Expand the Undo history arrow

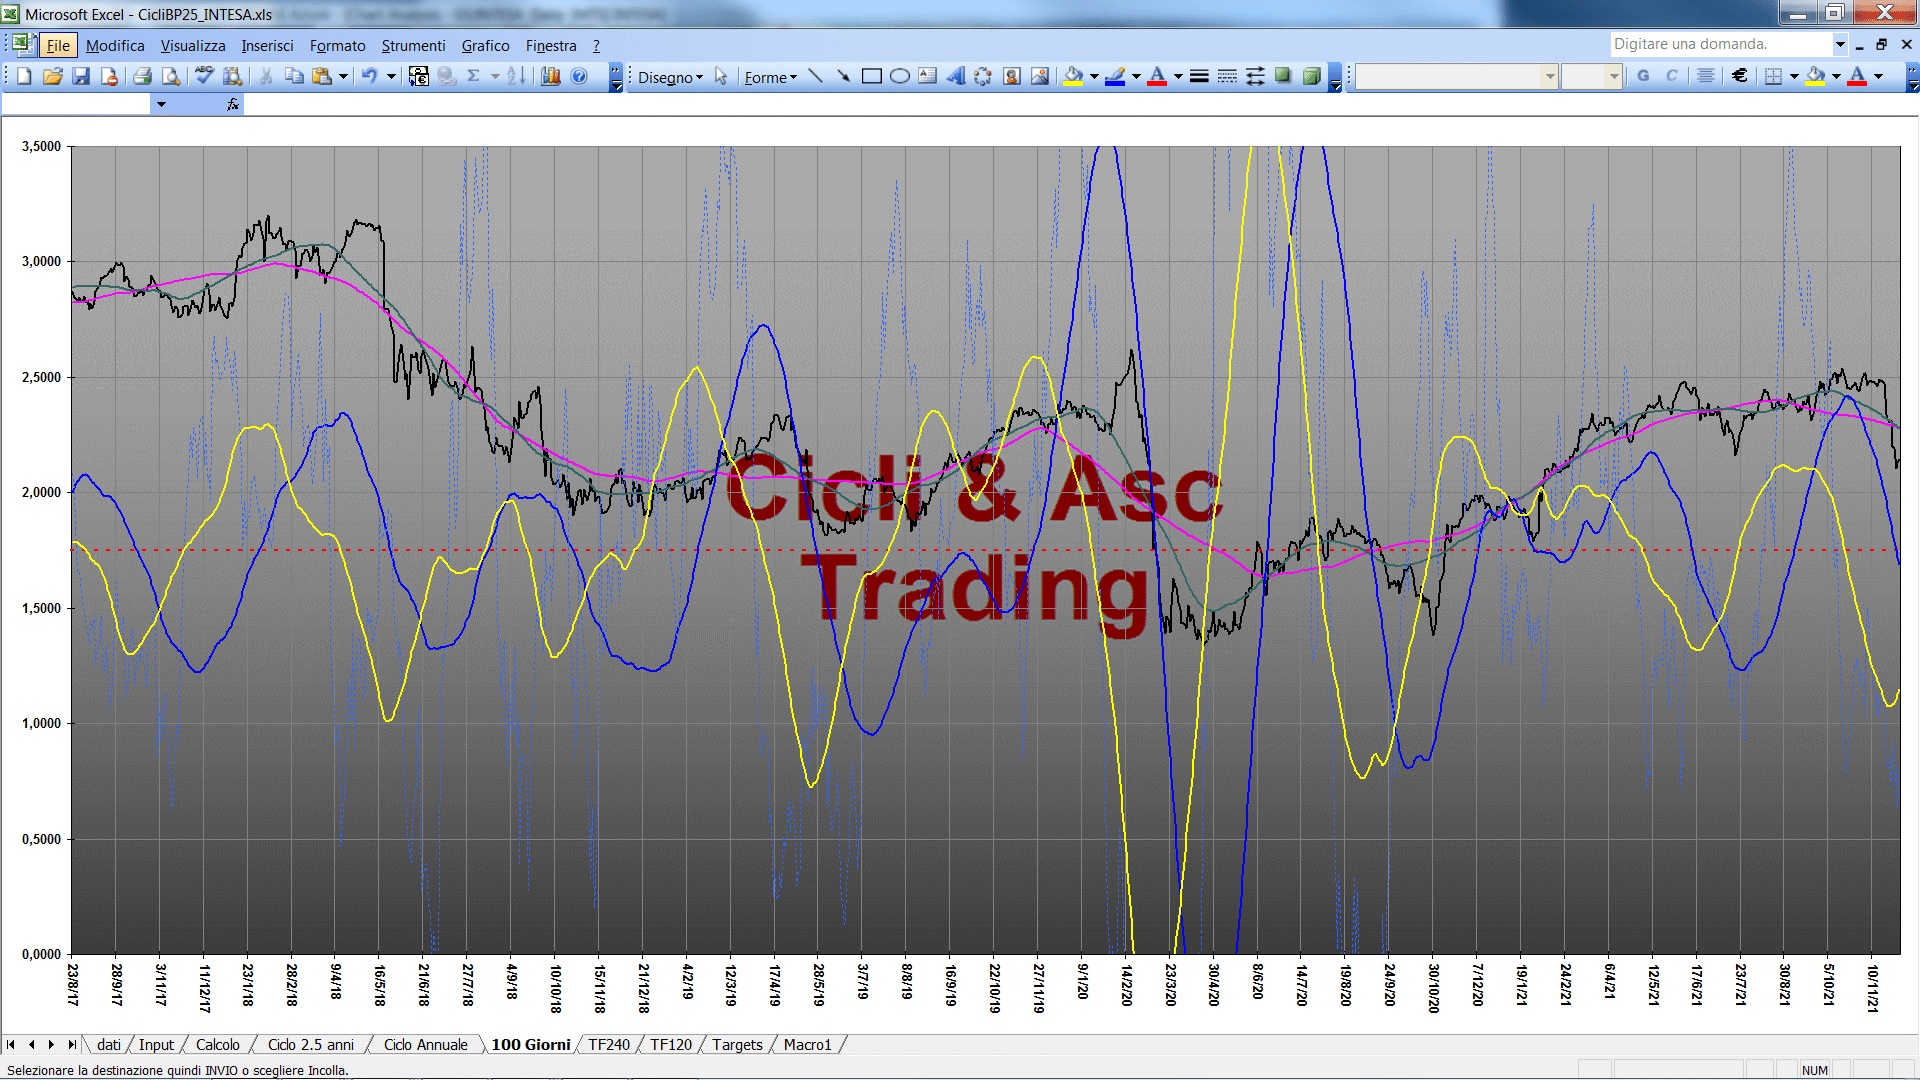391,76
